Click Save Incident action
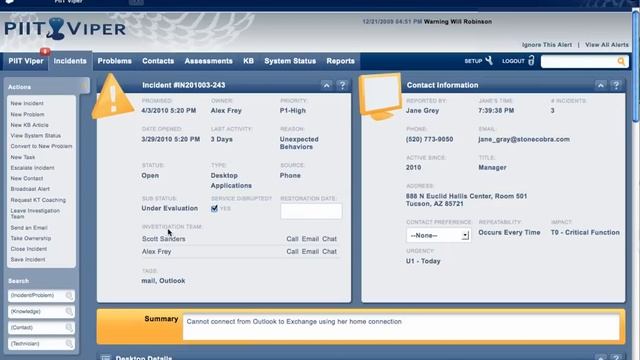This screenshot has height=360, width=640. pos(28,260)
